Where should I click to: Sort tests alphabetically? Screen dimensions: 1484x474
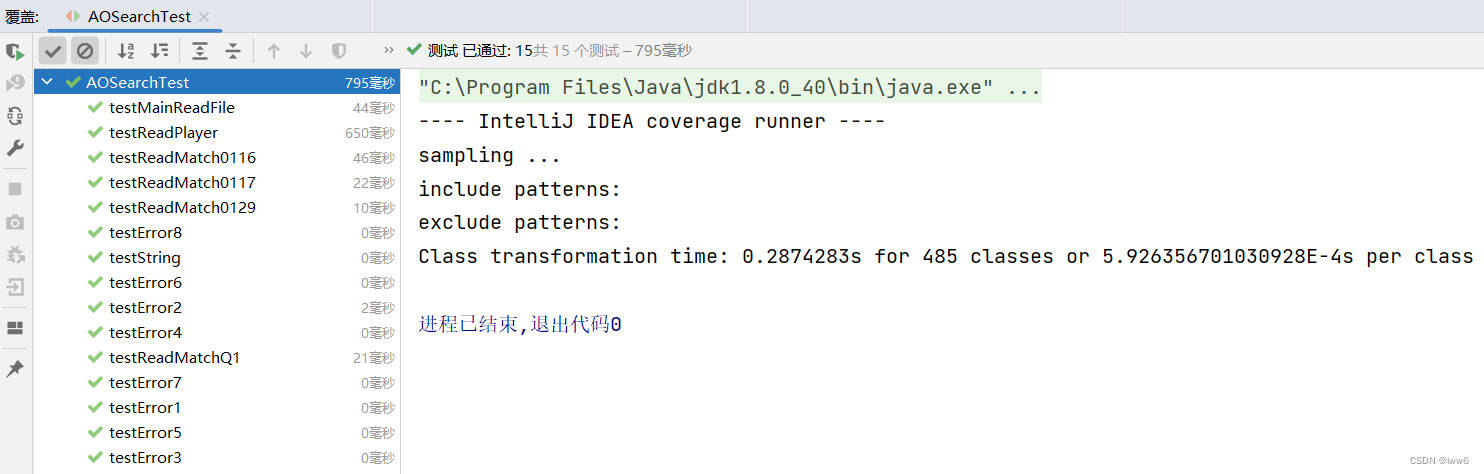[126, 50]
